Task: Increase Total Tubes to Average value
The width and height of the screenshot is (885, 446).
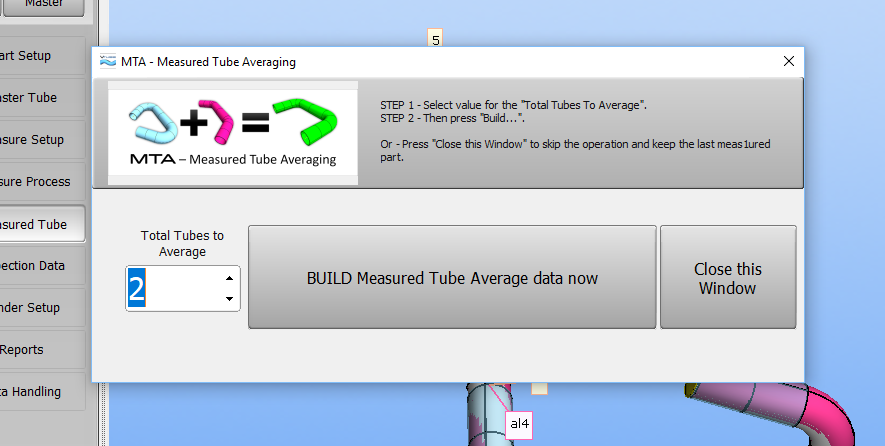Action: (x=229, y=278)
